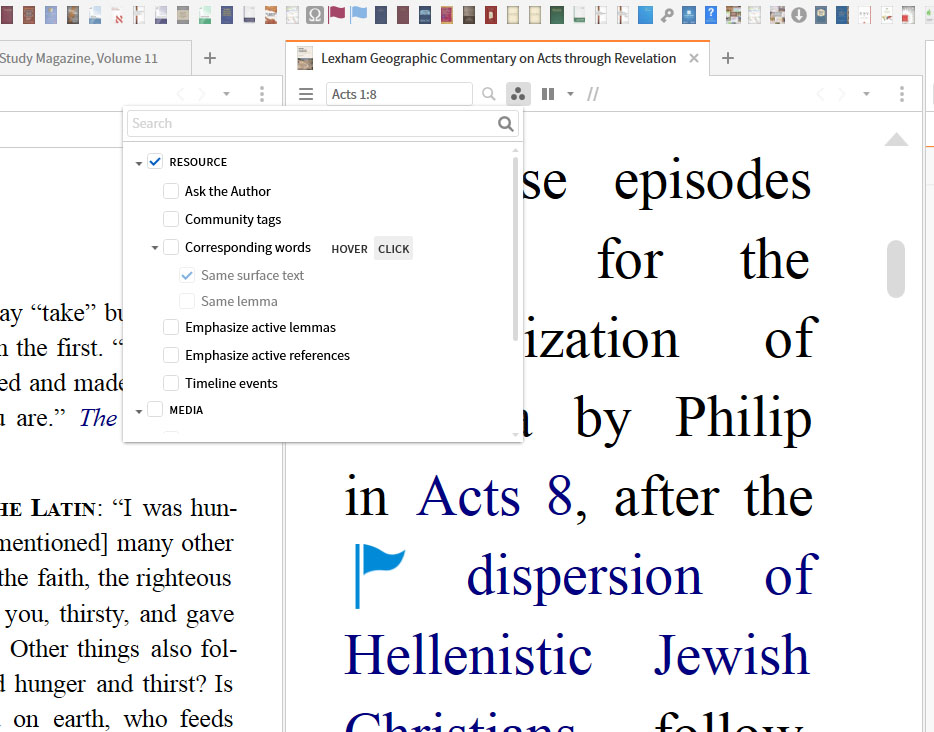Check the Community tags option
The width and height of the screenshot is (934, 732).
(x=171, y=219)
